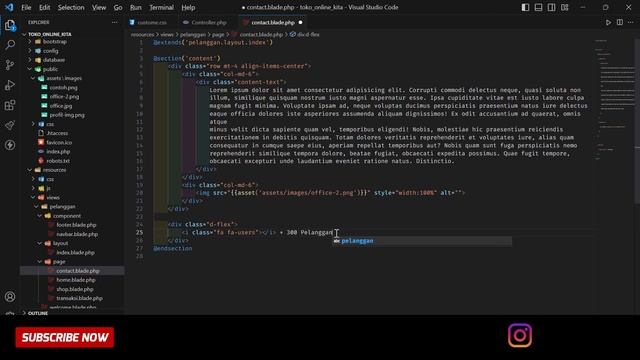Open profil-img.png in explorer

(x=67, y=115)
